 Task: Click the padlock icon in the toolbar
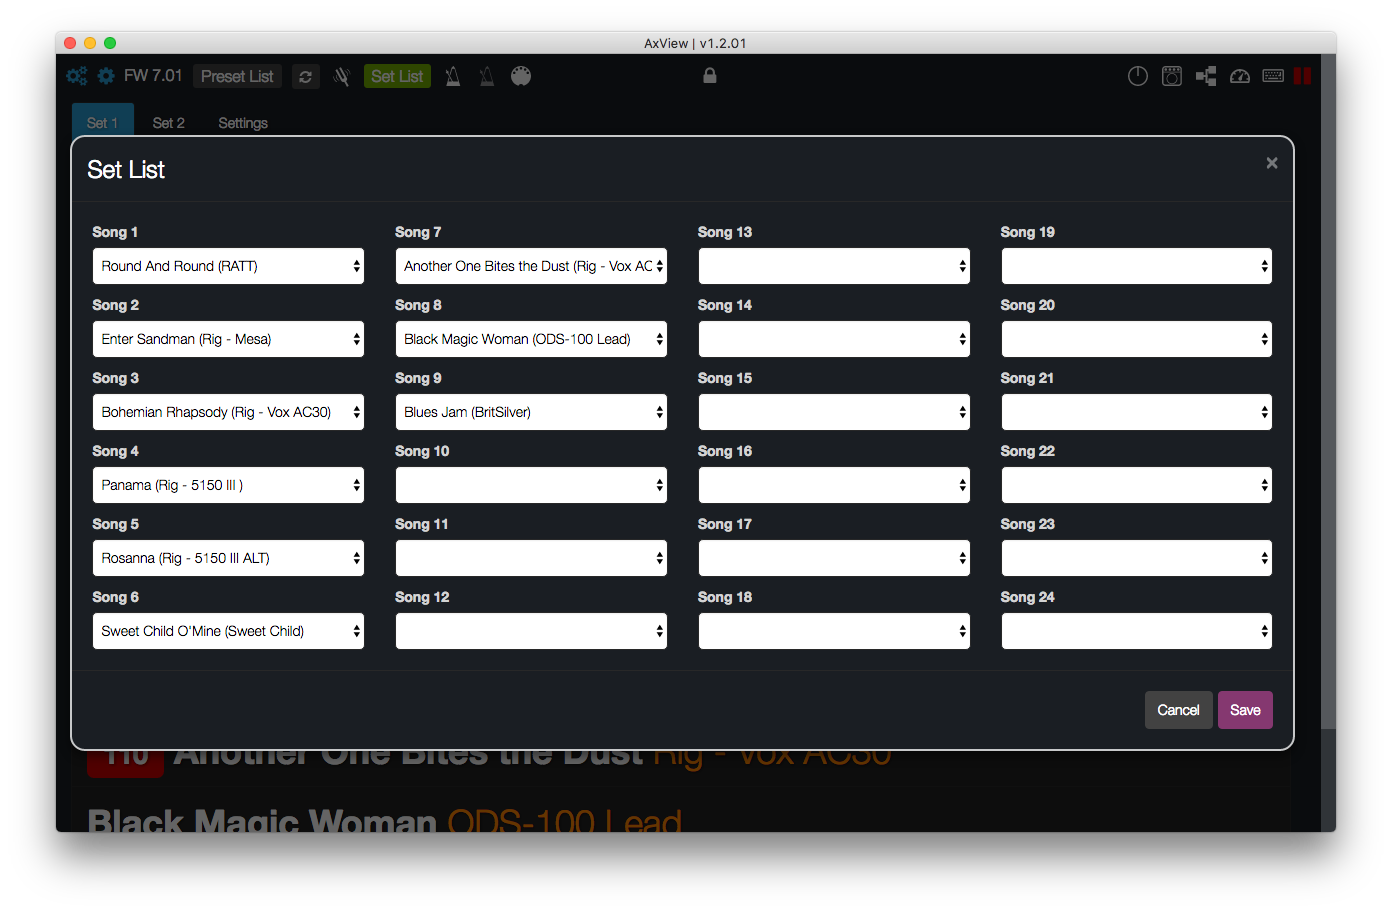click(x=710, y=75)
